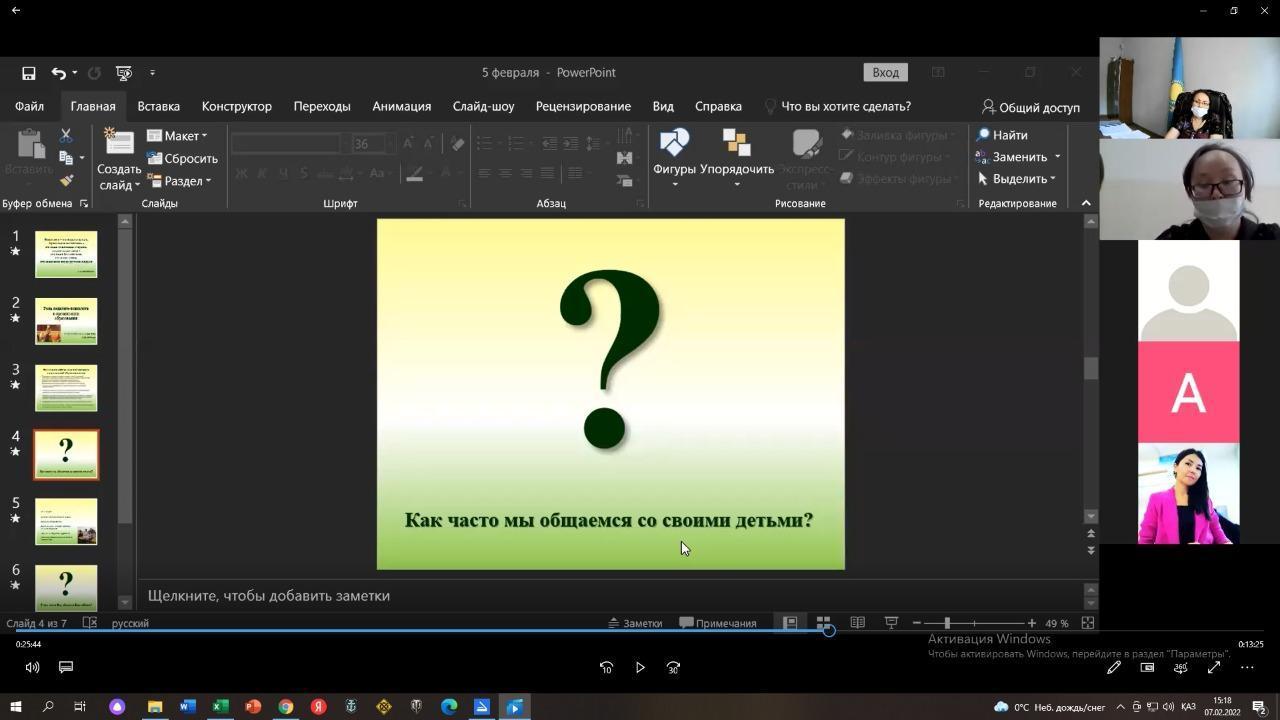Viewport: 1280px width, 720px height.
Task: Click the Sign in (Вход) button
Action: (885, 72)
